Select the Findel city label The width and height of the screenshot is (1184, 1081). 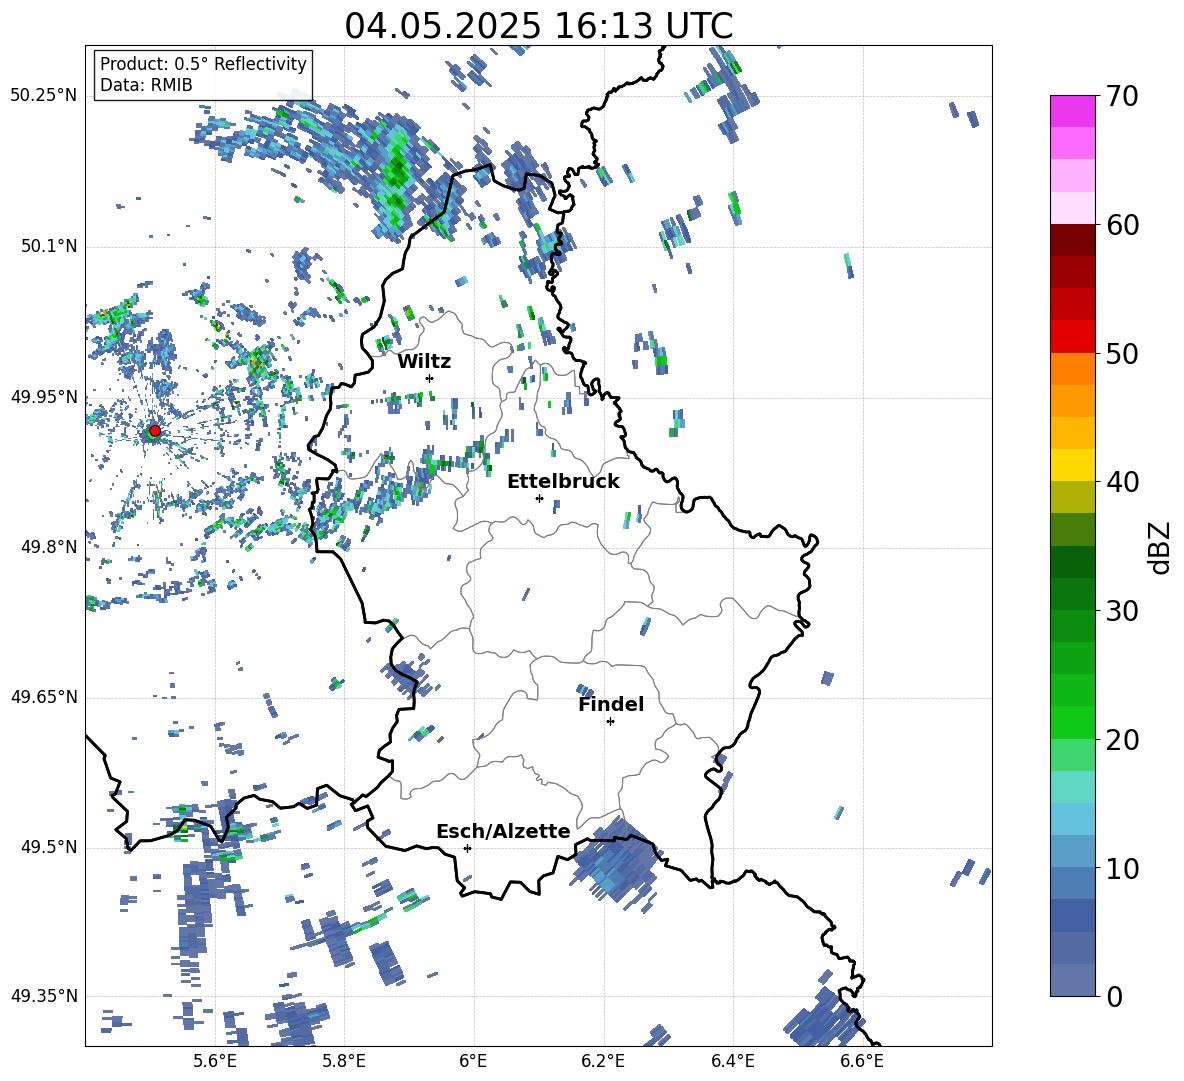click(611, 704)
